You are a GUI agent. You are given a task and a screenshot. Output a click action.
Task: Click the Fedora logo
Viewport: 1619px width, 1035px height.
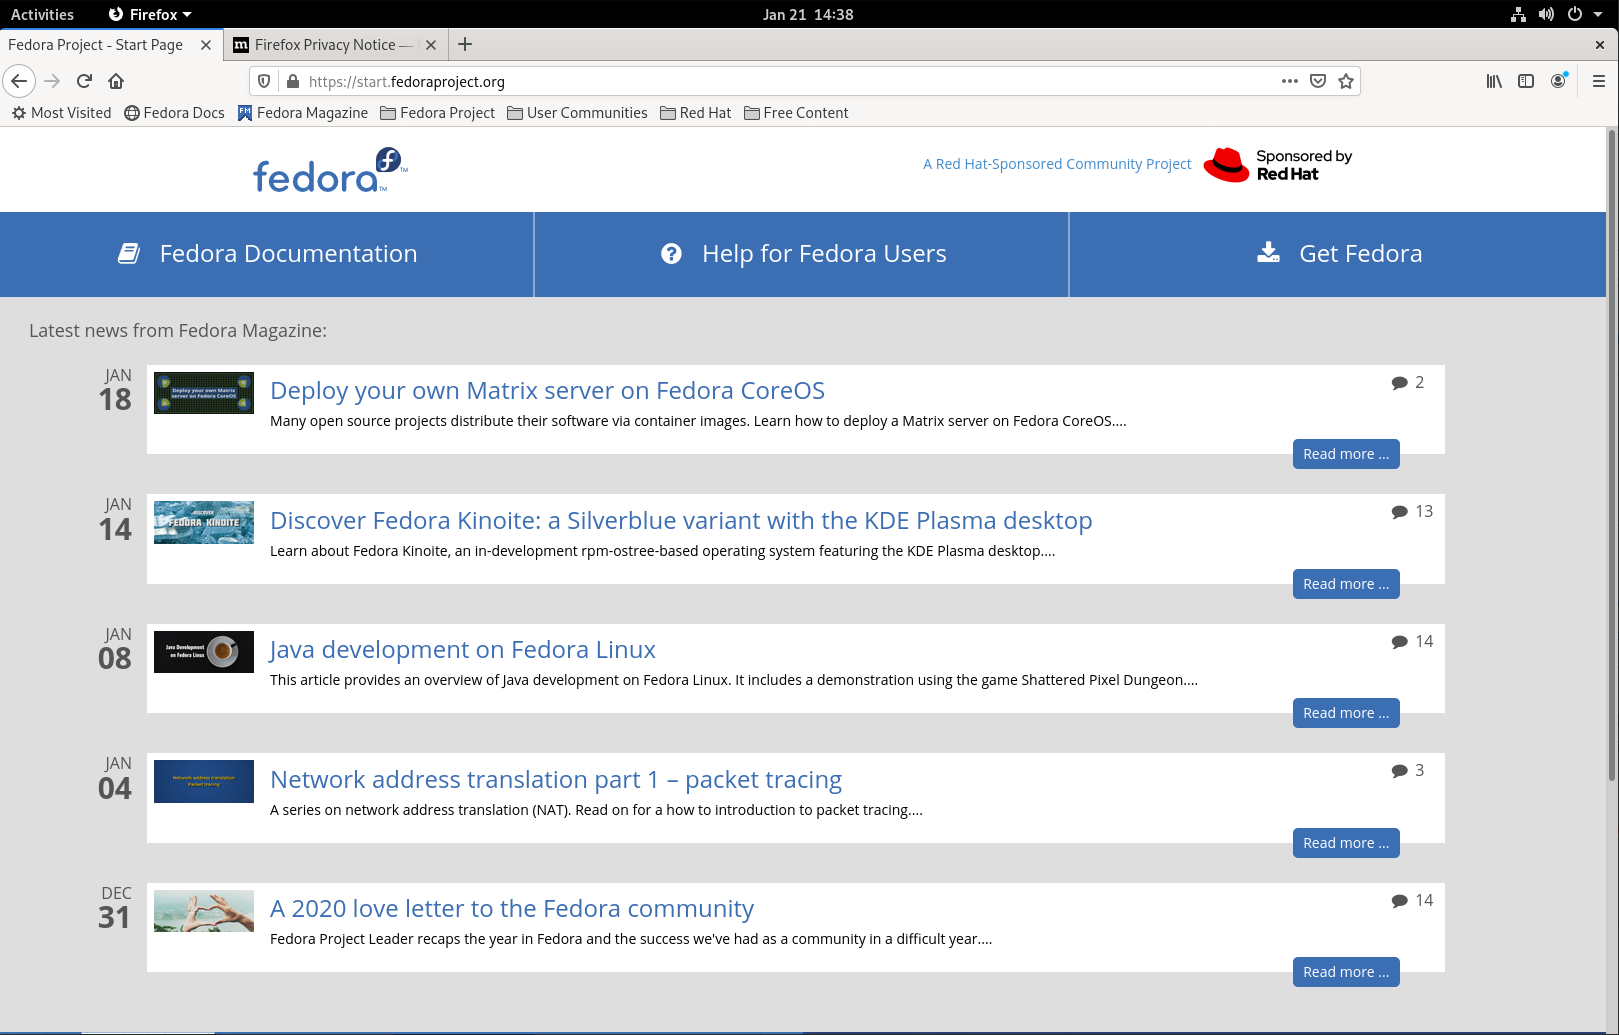pyautogui.click(x=330, y=169)
